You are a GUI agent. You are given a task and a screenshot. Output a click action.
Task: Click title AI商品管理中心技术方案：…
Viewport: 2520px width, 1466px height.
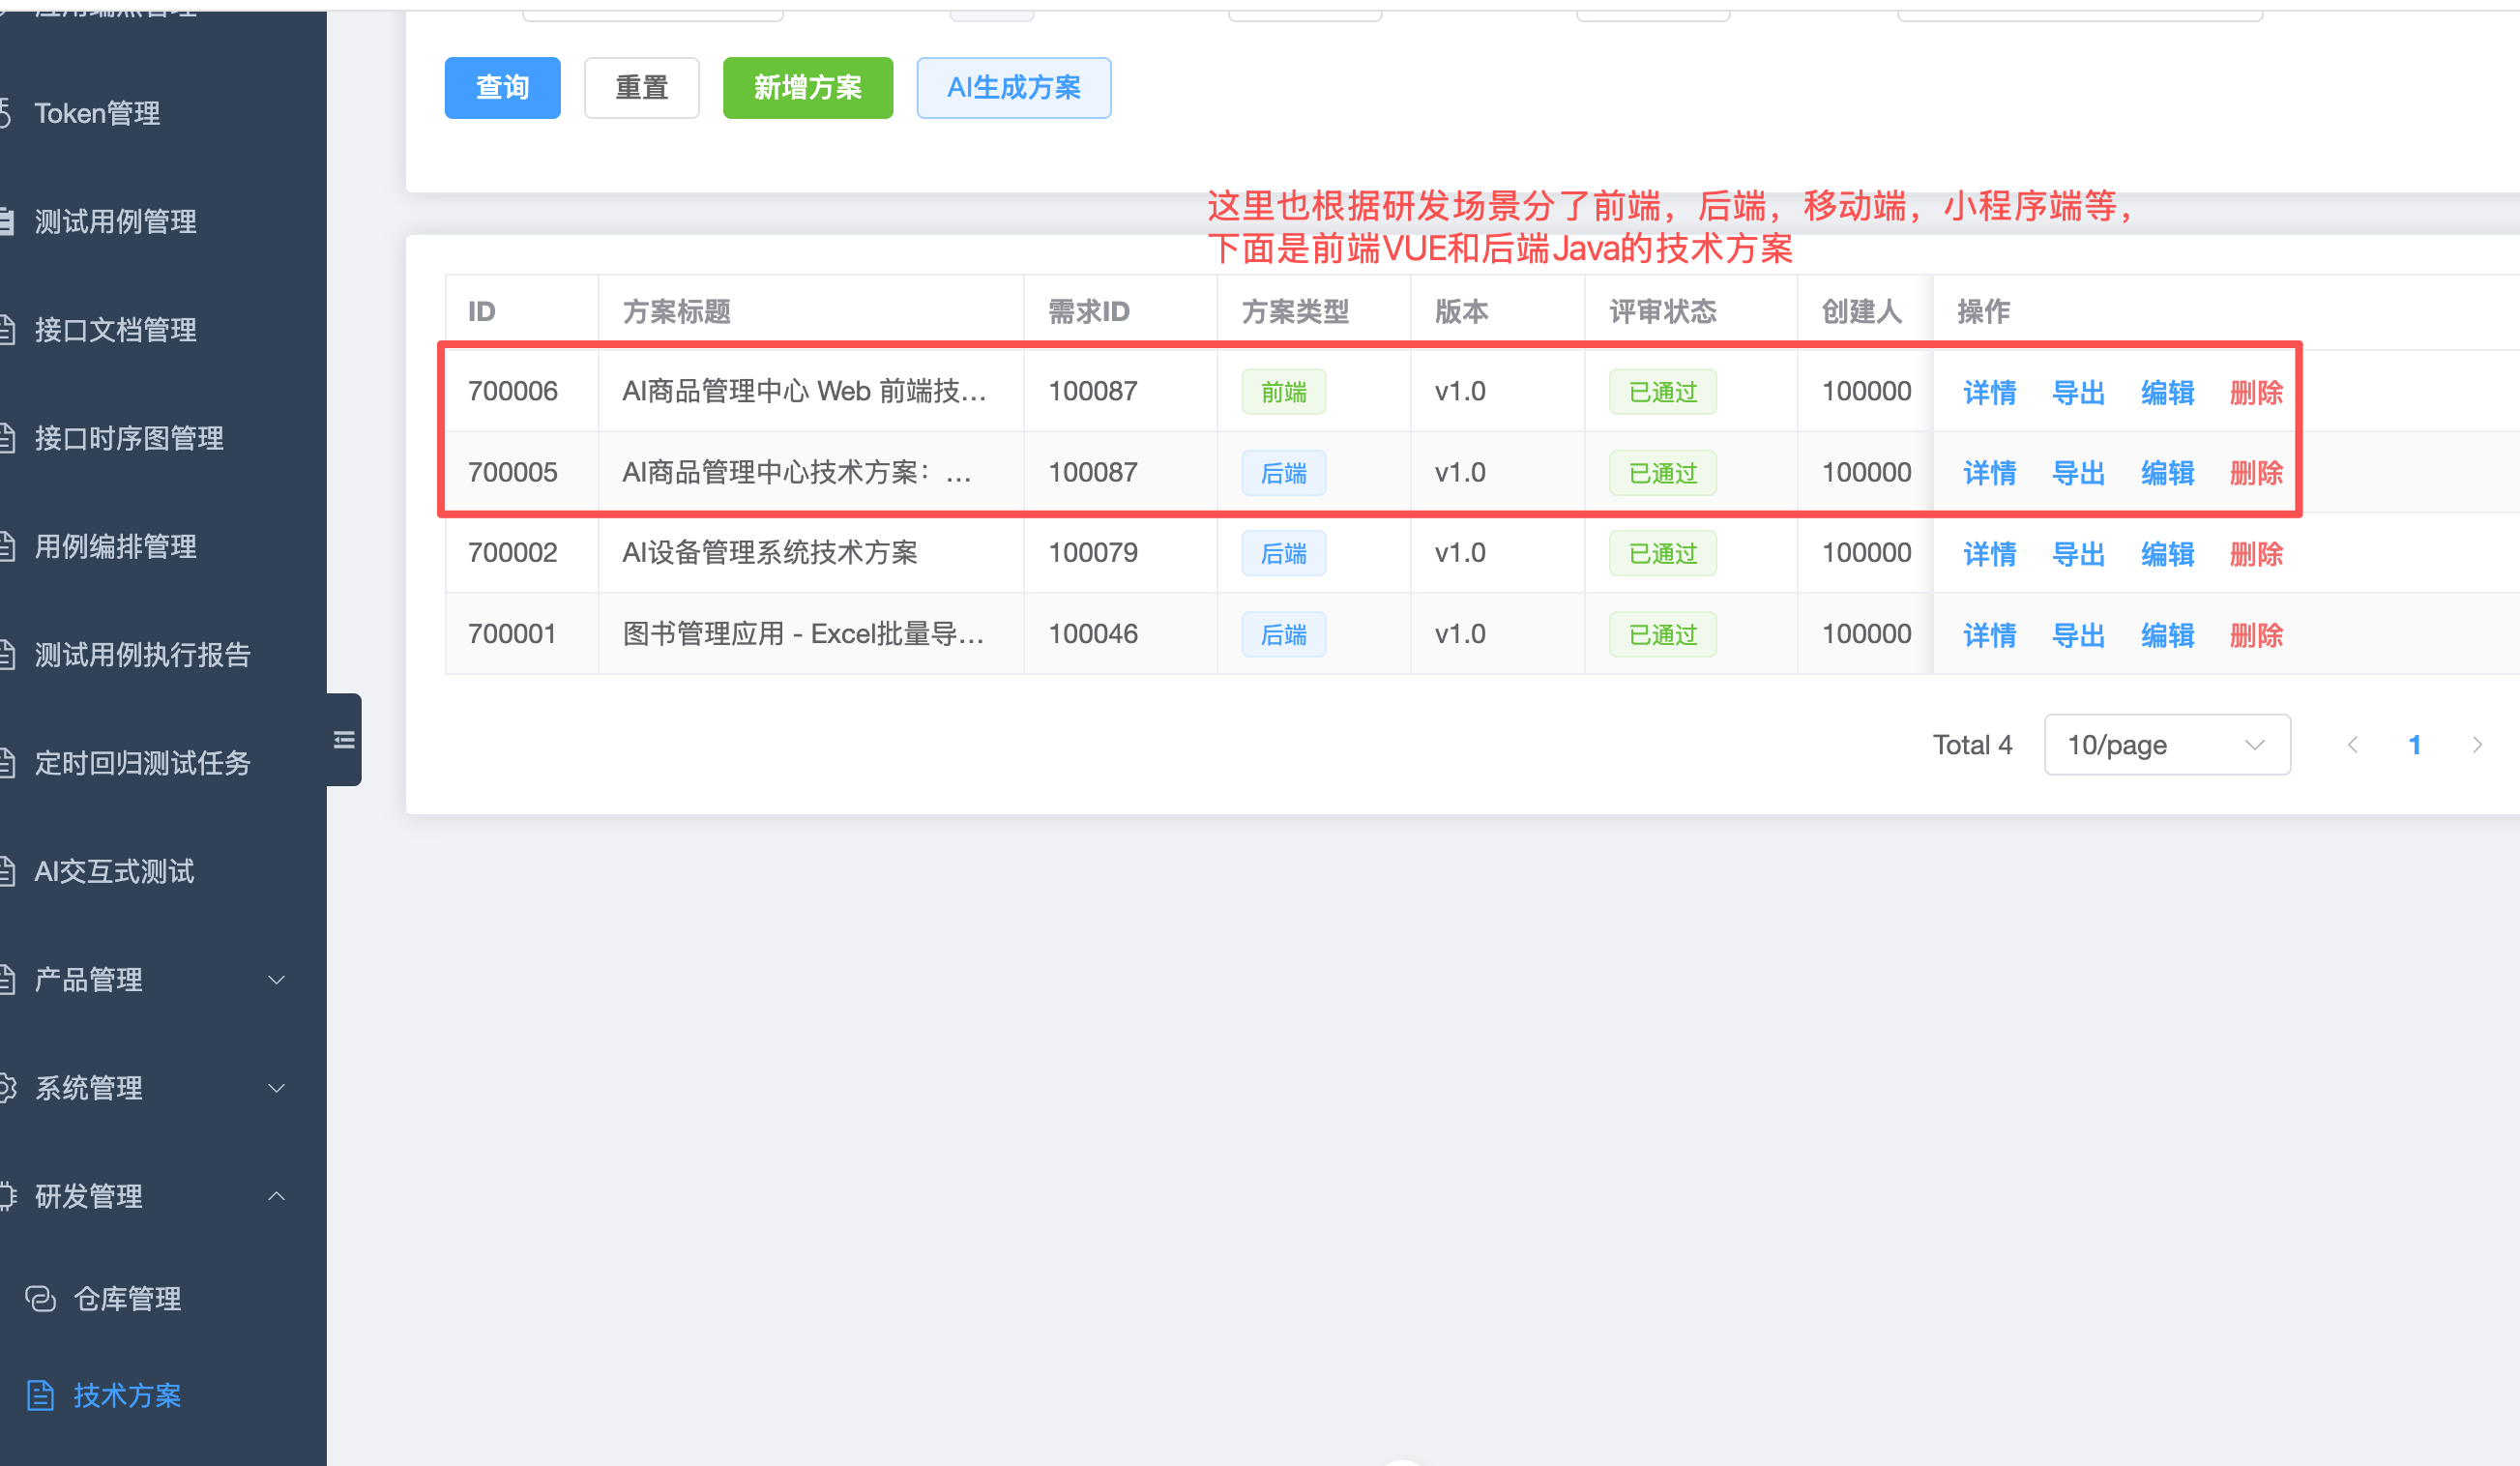click(797, 472)
